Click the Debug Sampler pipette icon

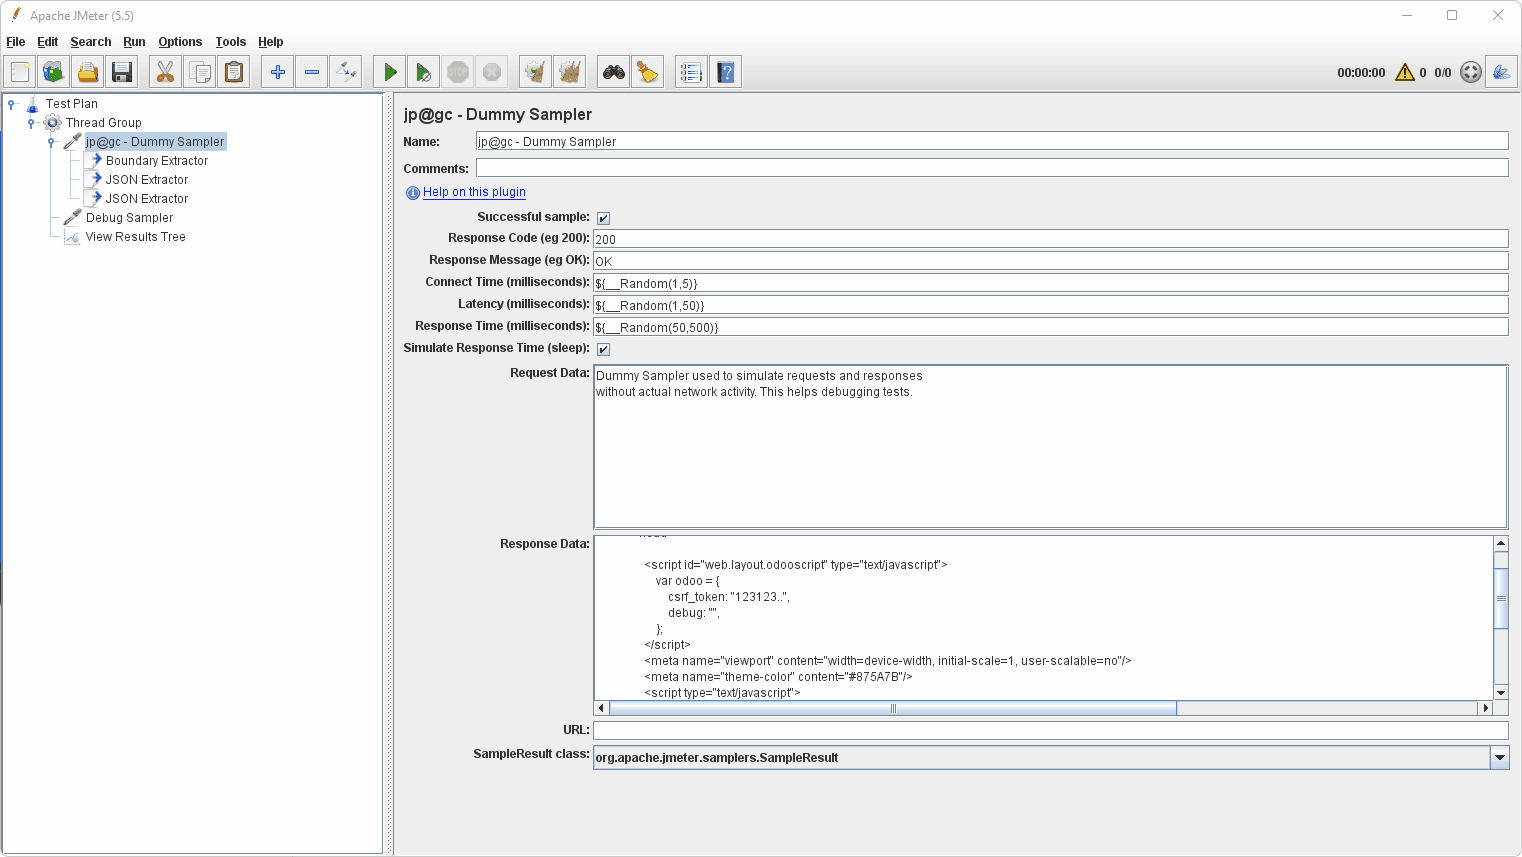pyautogui.click(x=72, y=217)
